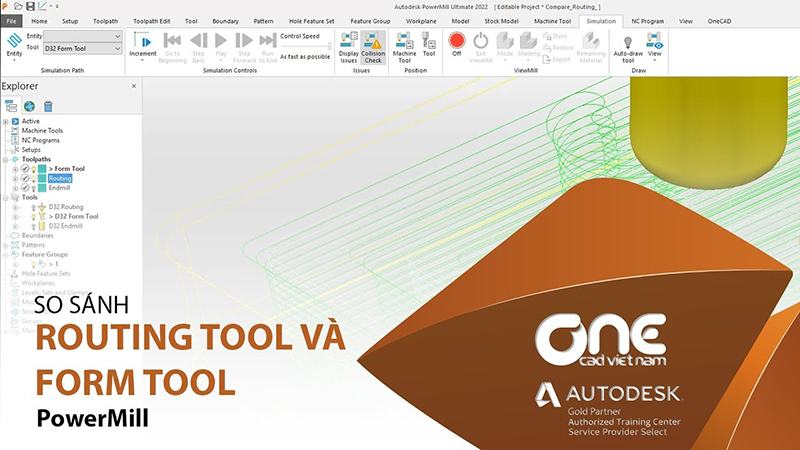Click the Step Forward control
800x450 pixels.
pos(244,40)
